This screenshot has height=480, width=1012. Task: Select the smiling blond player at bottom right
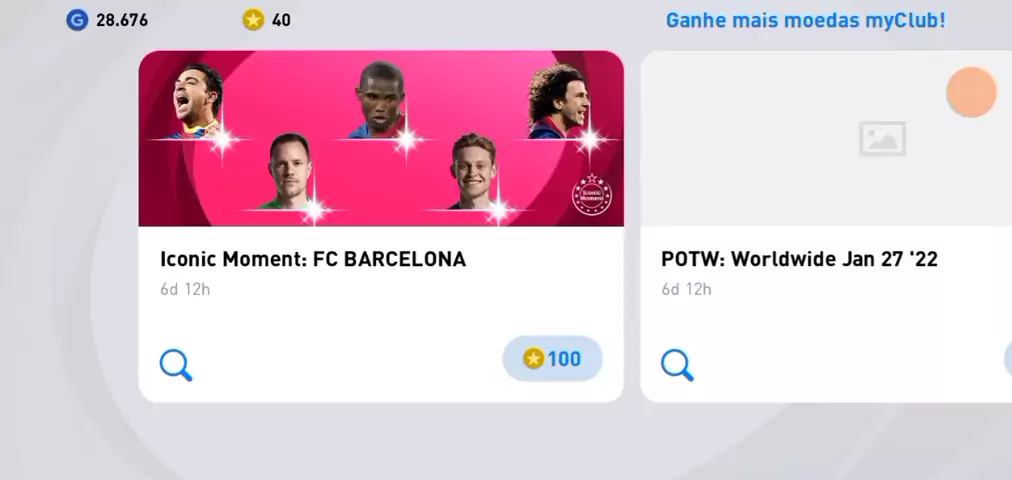473,171
